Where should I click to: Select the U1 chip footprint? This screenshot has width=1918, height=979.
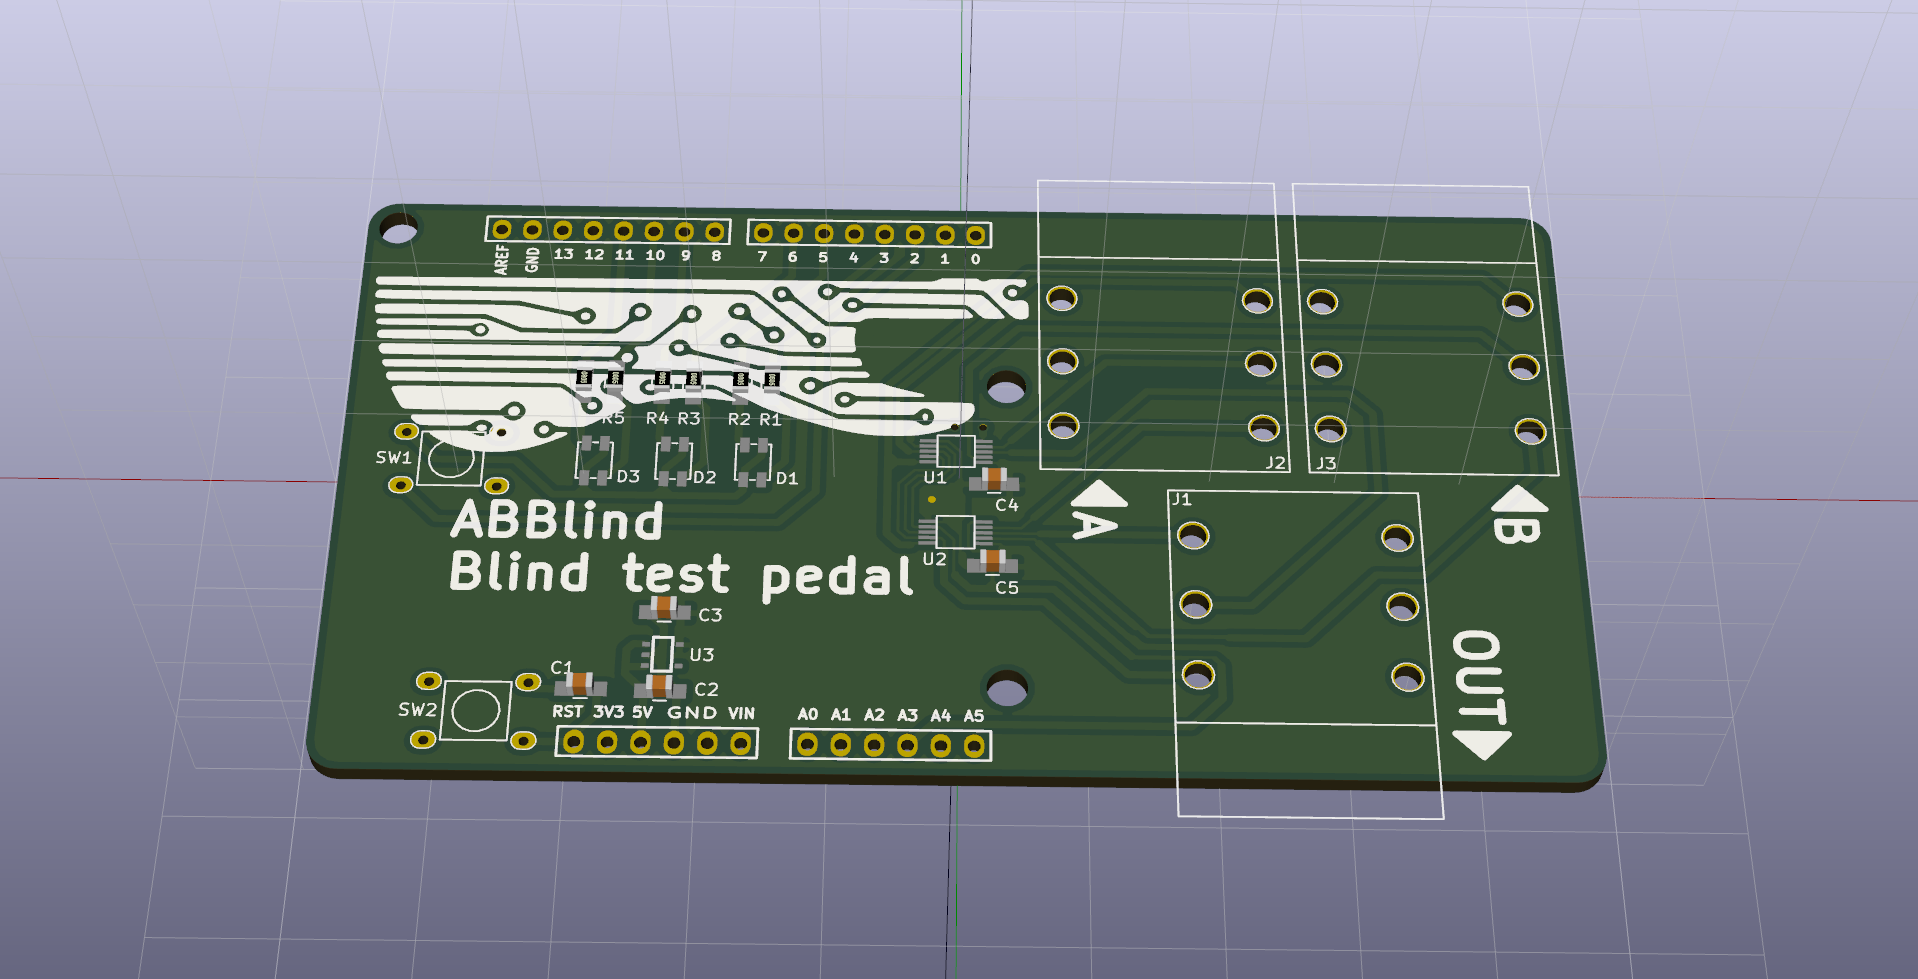click(956, 450)
